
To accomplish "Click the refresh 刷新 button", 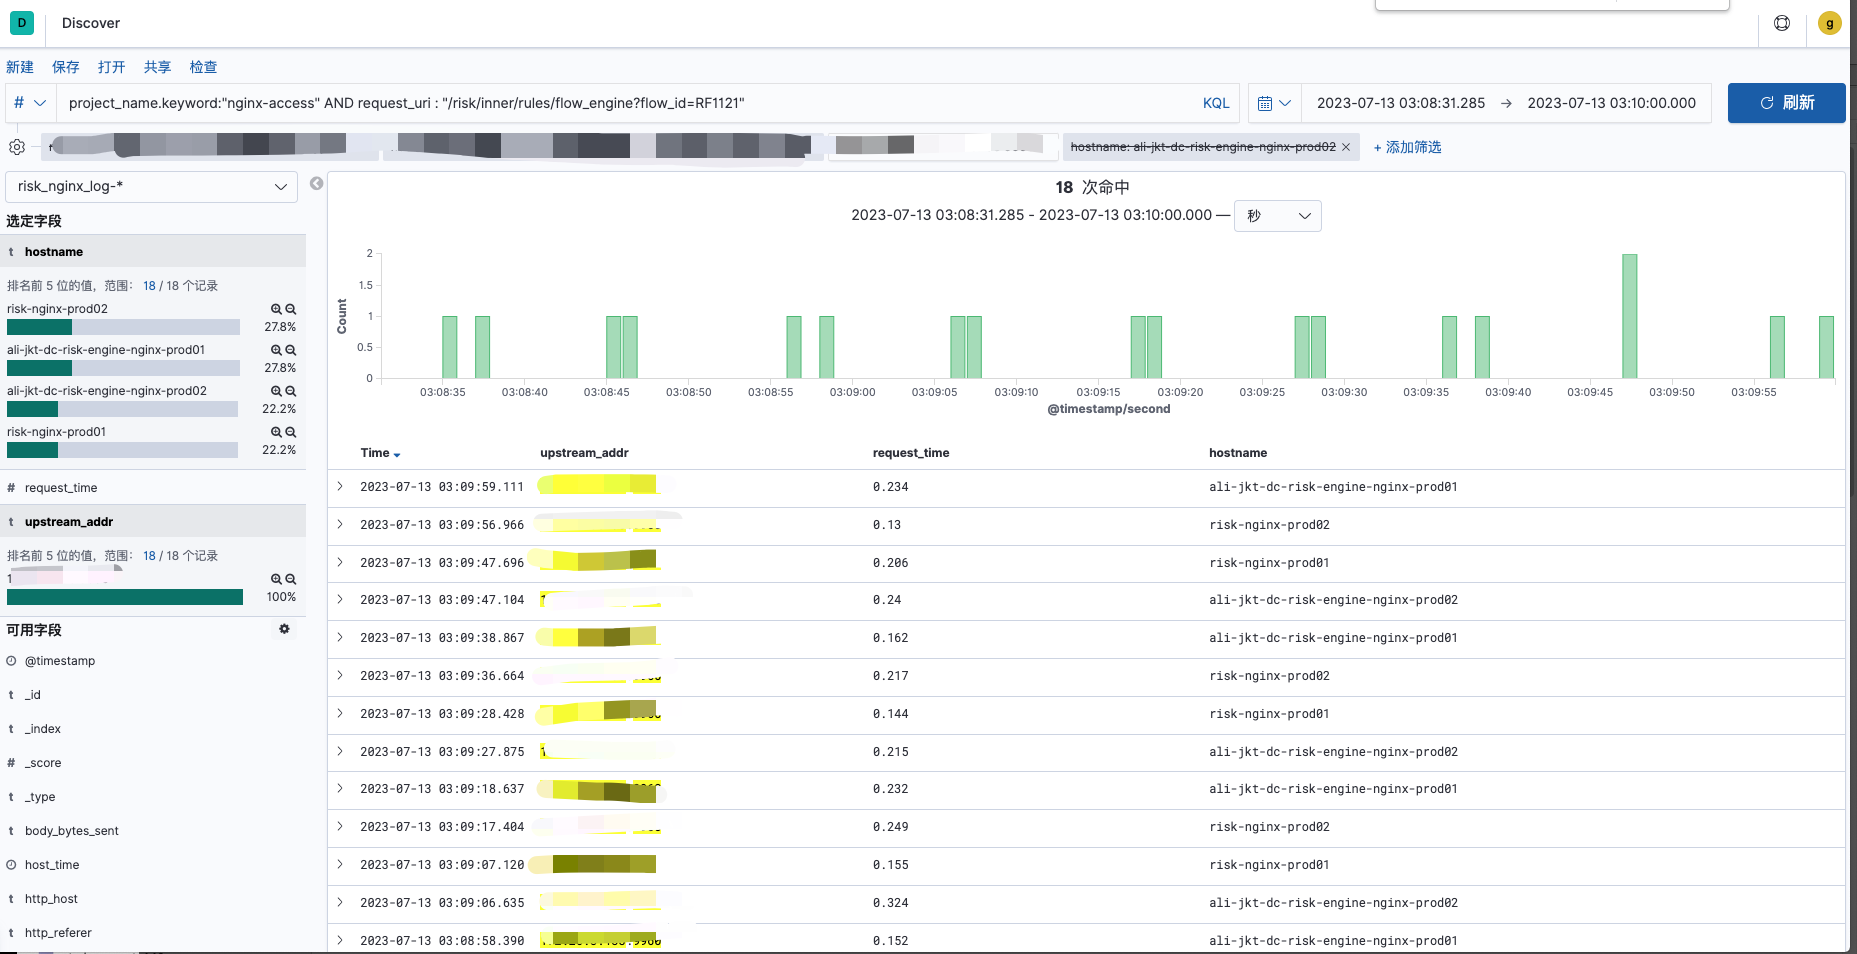I will click(1786, 103).
